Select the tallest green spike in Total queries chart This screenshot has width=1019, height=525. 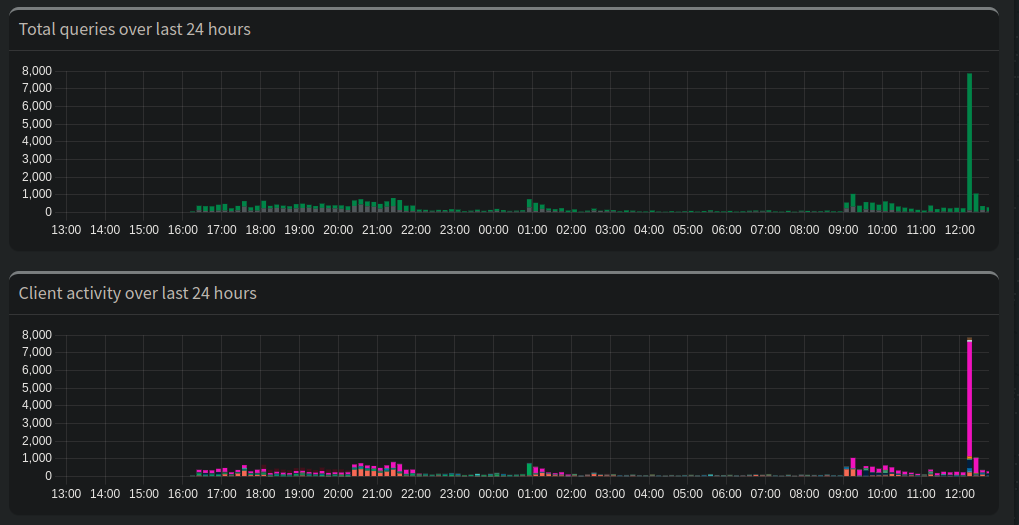pyautogui.click(x=970, y=142)
